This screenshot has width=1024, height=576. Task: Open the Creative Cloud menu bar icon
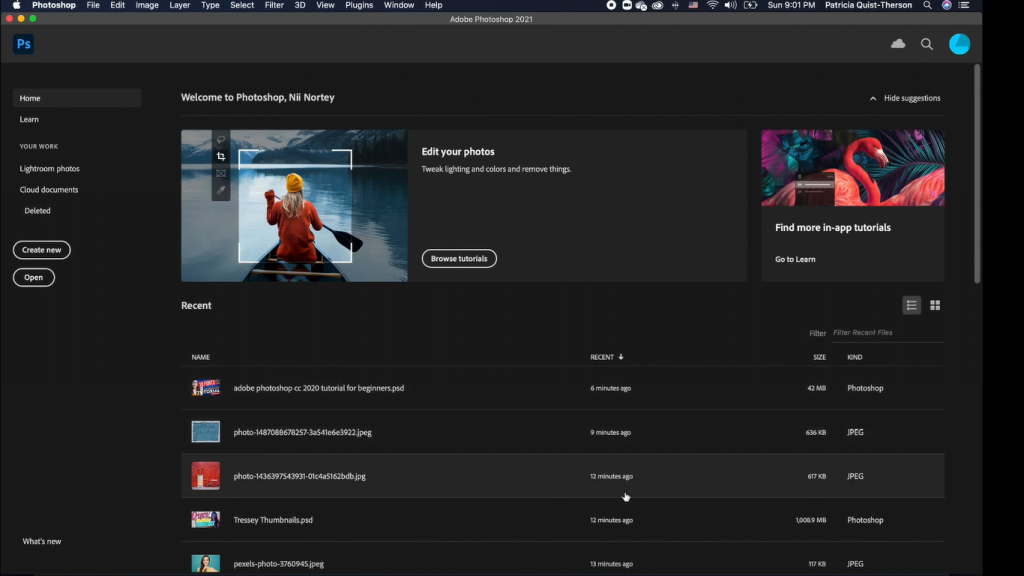tap(658, 5)
